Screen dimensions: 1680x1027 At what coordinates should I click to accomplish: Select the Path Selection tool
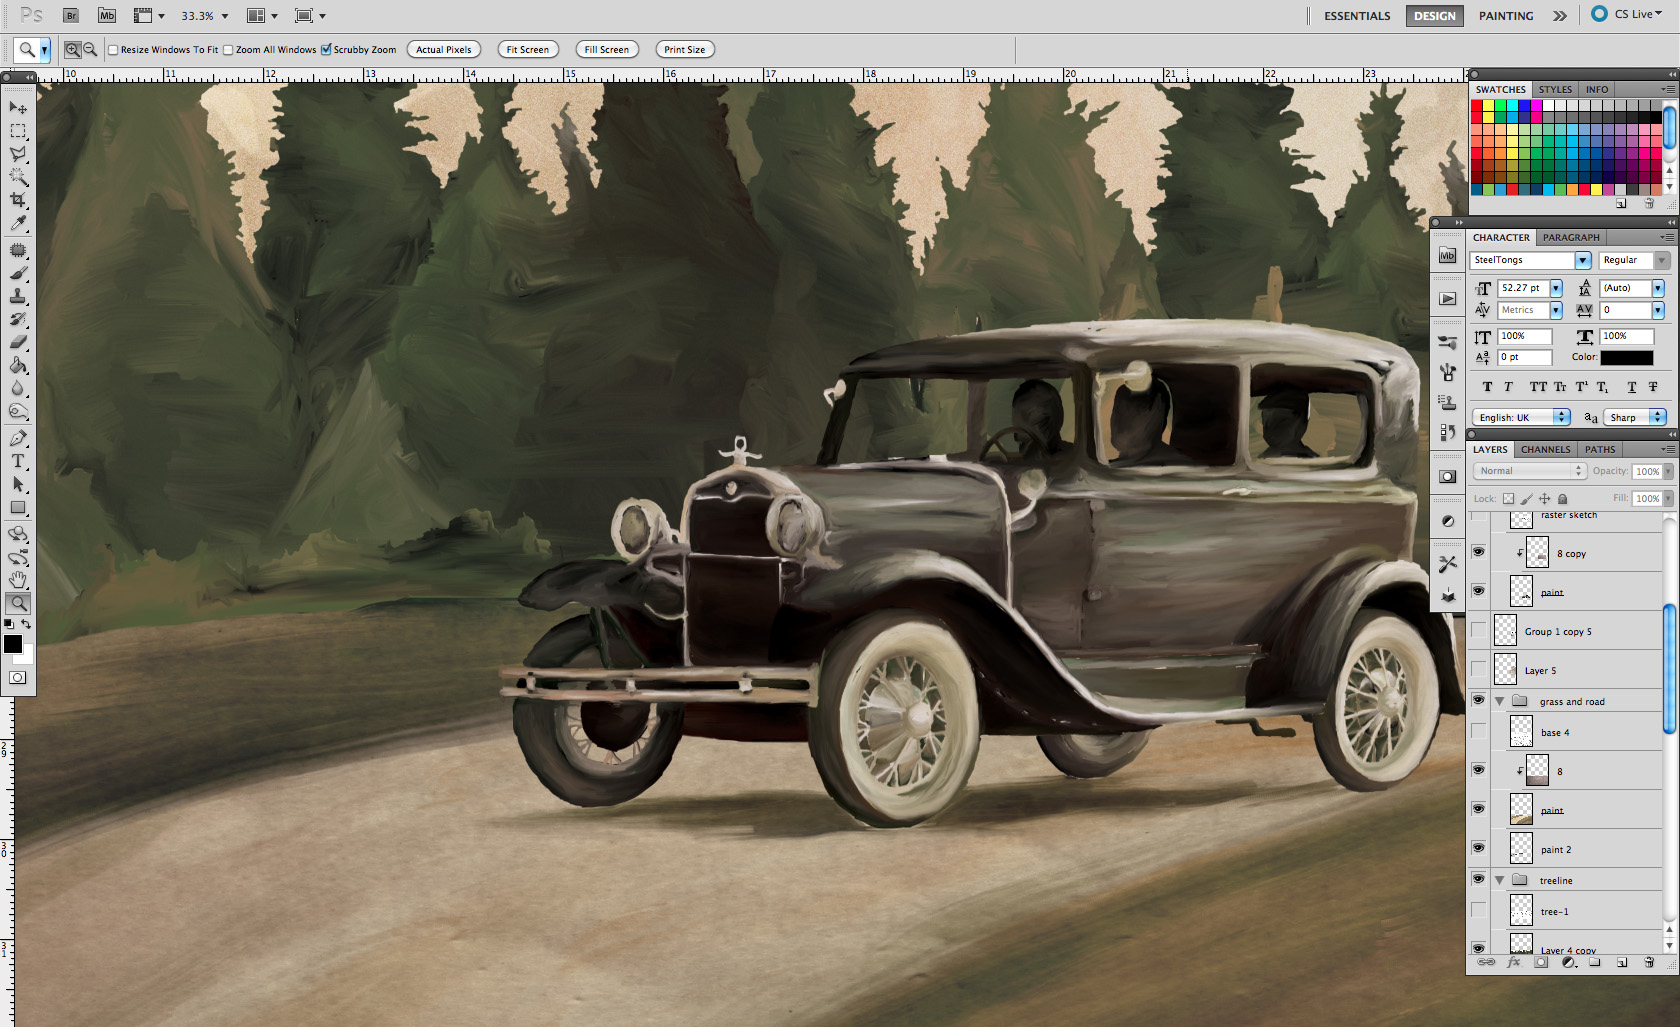[x=18, y=484]
